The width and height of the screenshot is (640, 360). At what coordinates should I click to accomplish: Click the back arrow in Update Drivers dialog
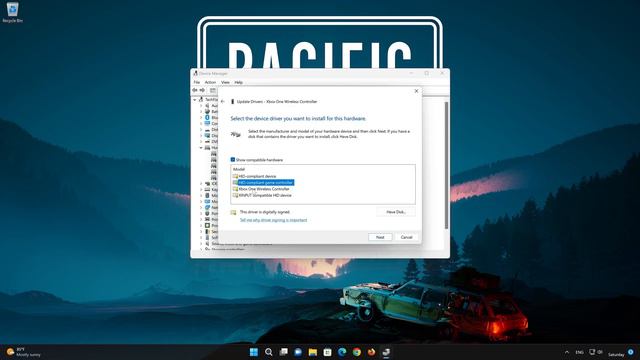[223, 102]
